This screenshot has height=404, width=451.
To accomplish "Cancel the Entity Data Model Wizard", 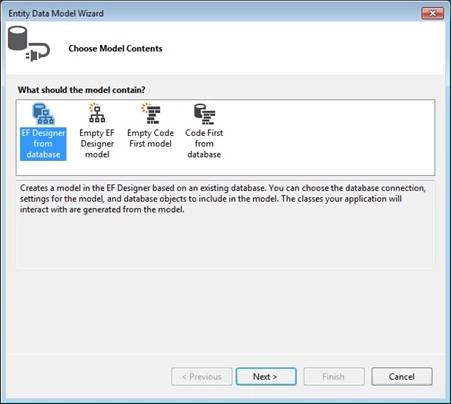I will coord(402,377).
